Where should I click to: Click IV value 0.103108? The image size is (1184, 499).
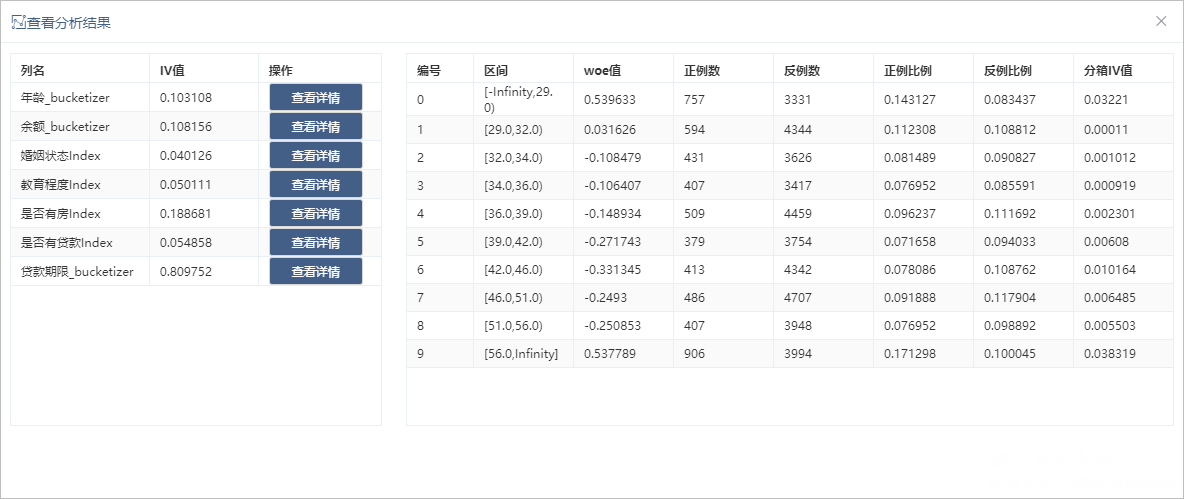tap(186, 97)
